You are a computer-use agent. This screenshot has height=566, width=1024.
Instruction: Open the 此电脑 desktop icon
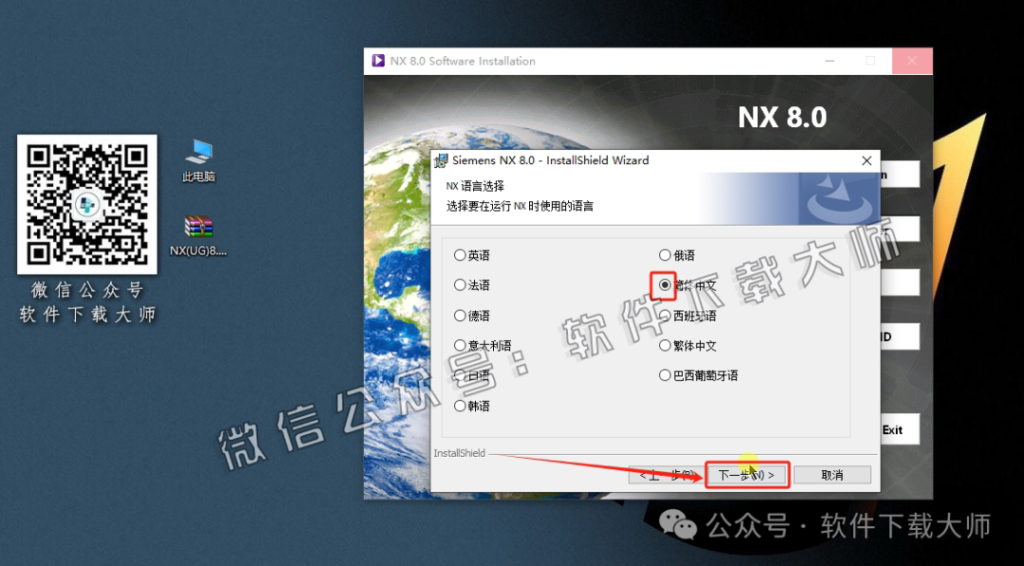(199, 161)
